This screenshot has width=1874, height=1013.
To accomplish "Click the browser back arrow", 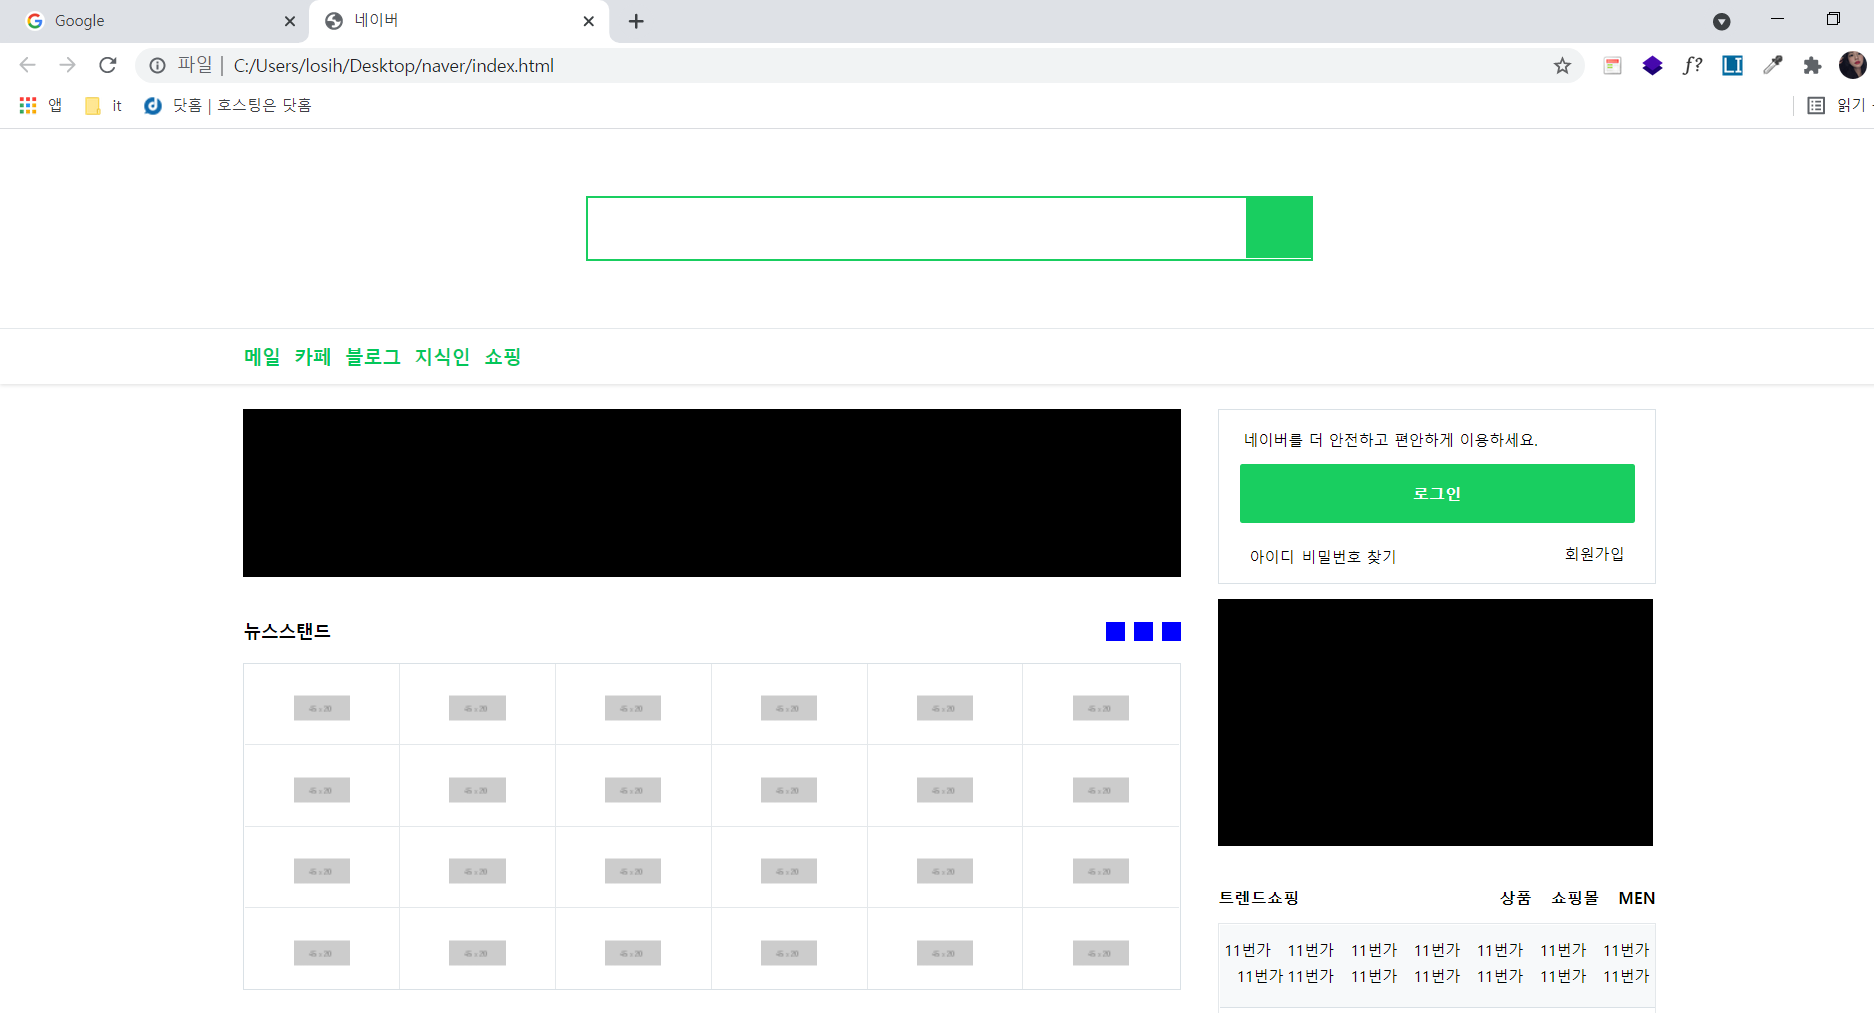I will coord(27,65).
